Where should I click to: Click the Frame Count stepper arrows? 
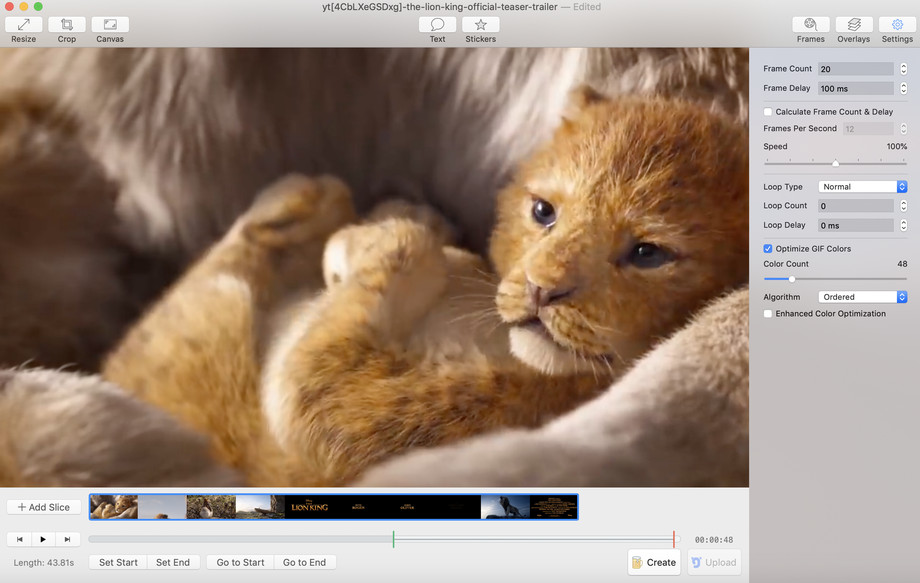903,69
